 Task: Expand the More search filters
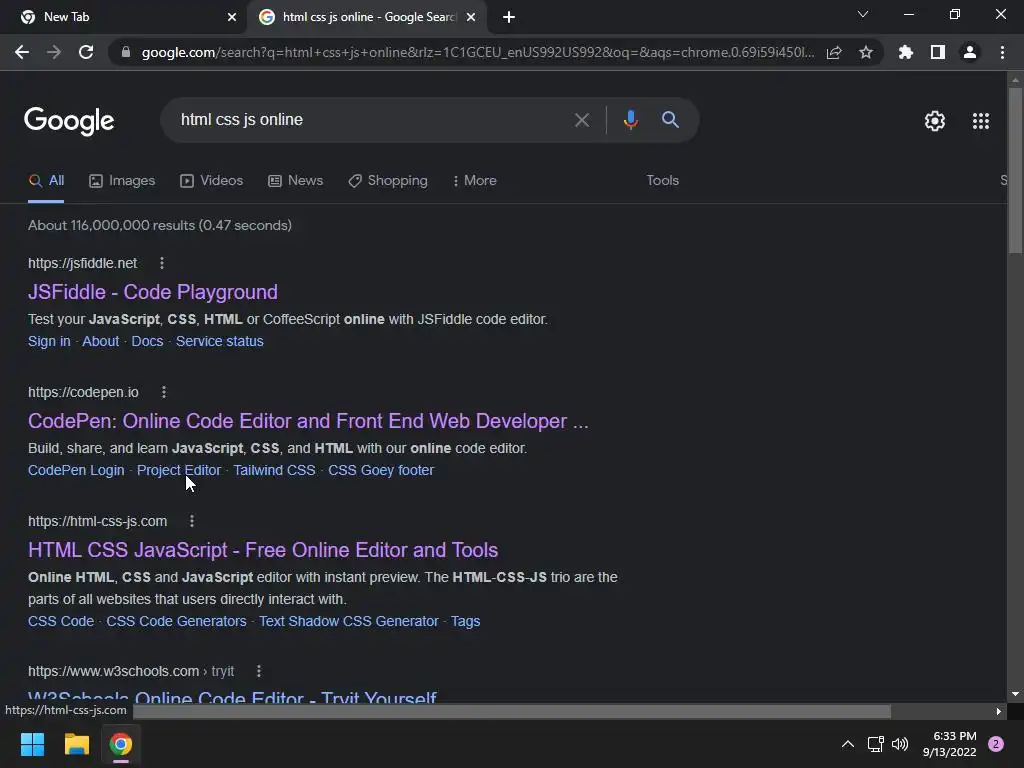[475, 181]
